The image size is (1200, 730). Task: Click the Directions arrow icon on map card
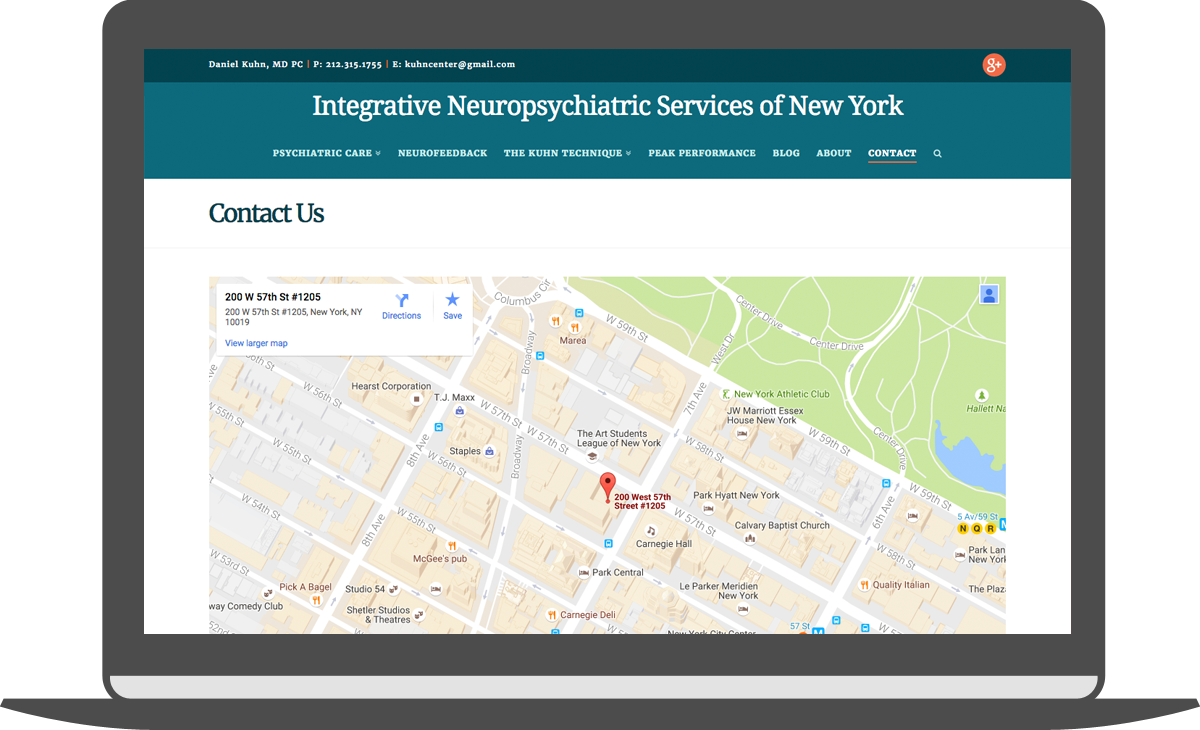(402, 300)
